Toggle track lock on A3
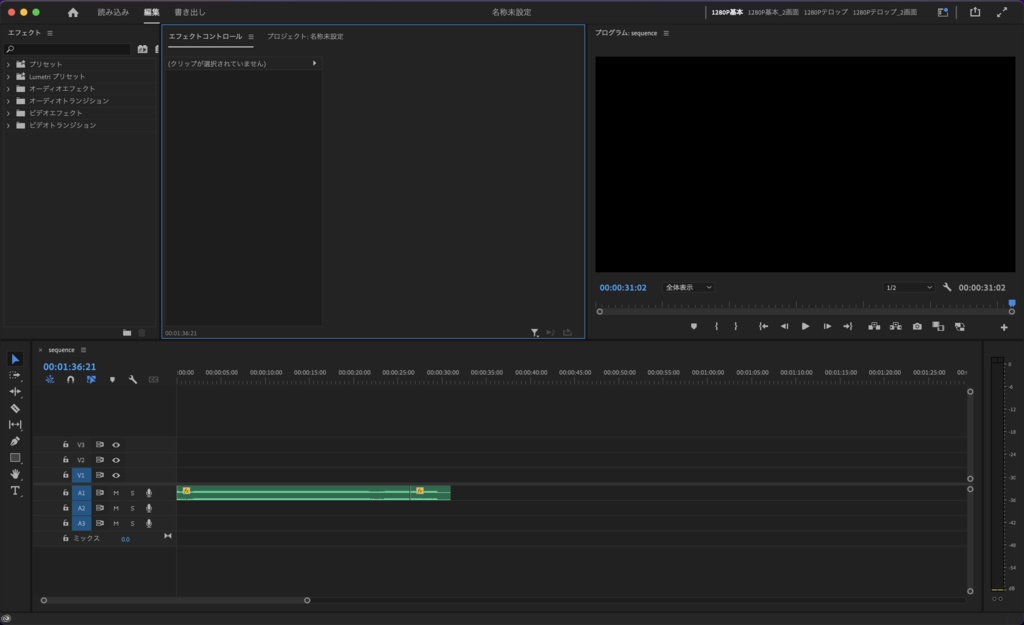 tap(65, 523)
